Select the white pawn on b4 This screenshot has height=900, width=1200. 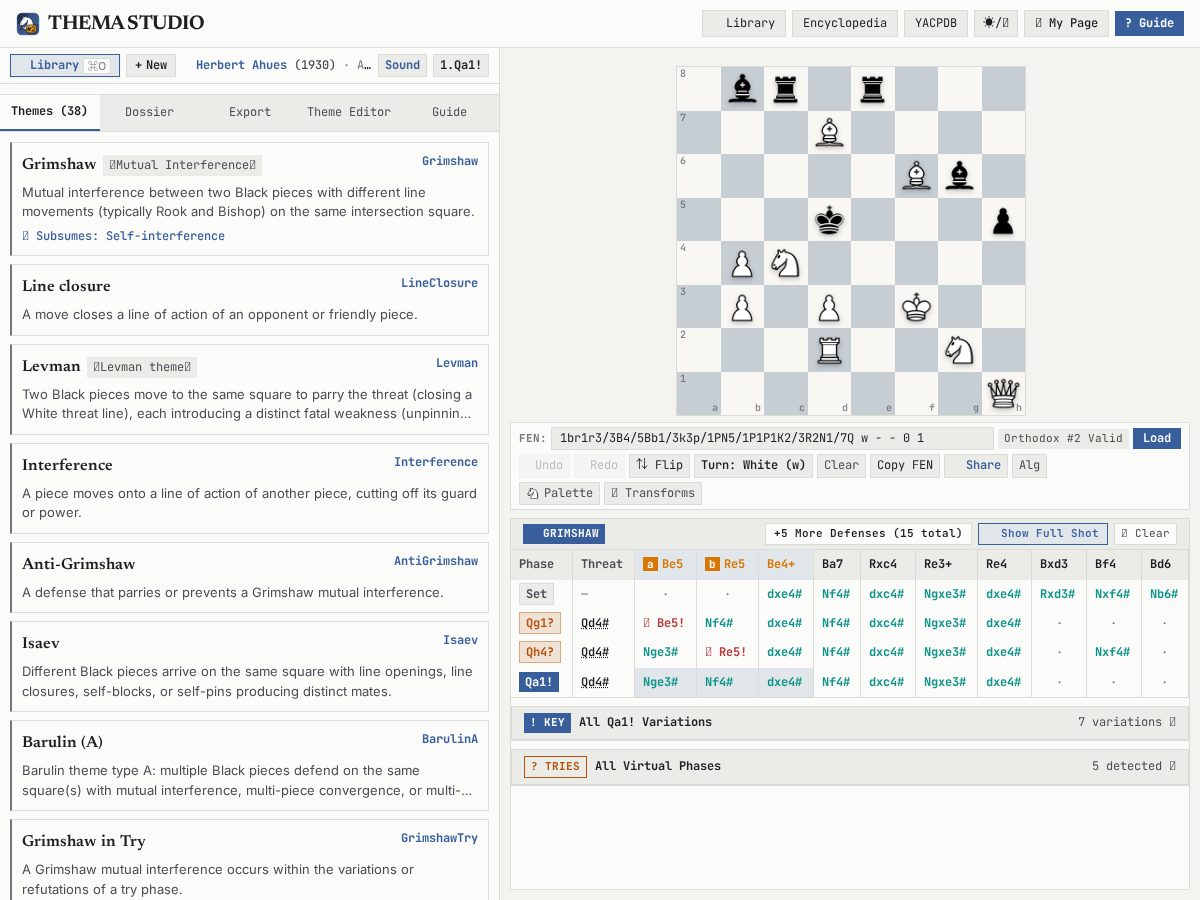pos(741,263)
